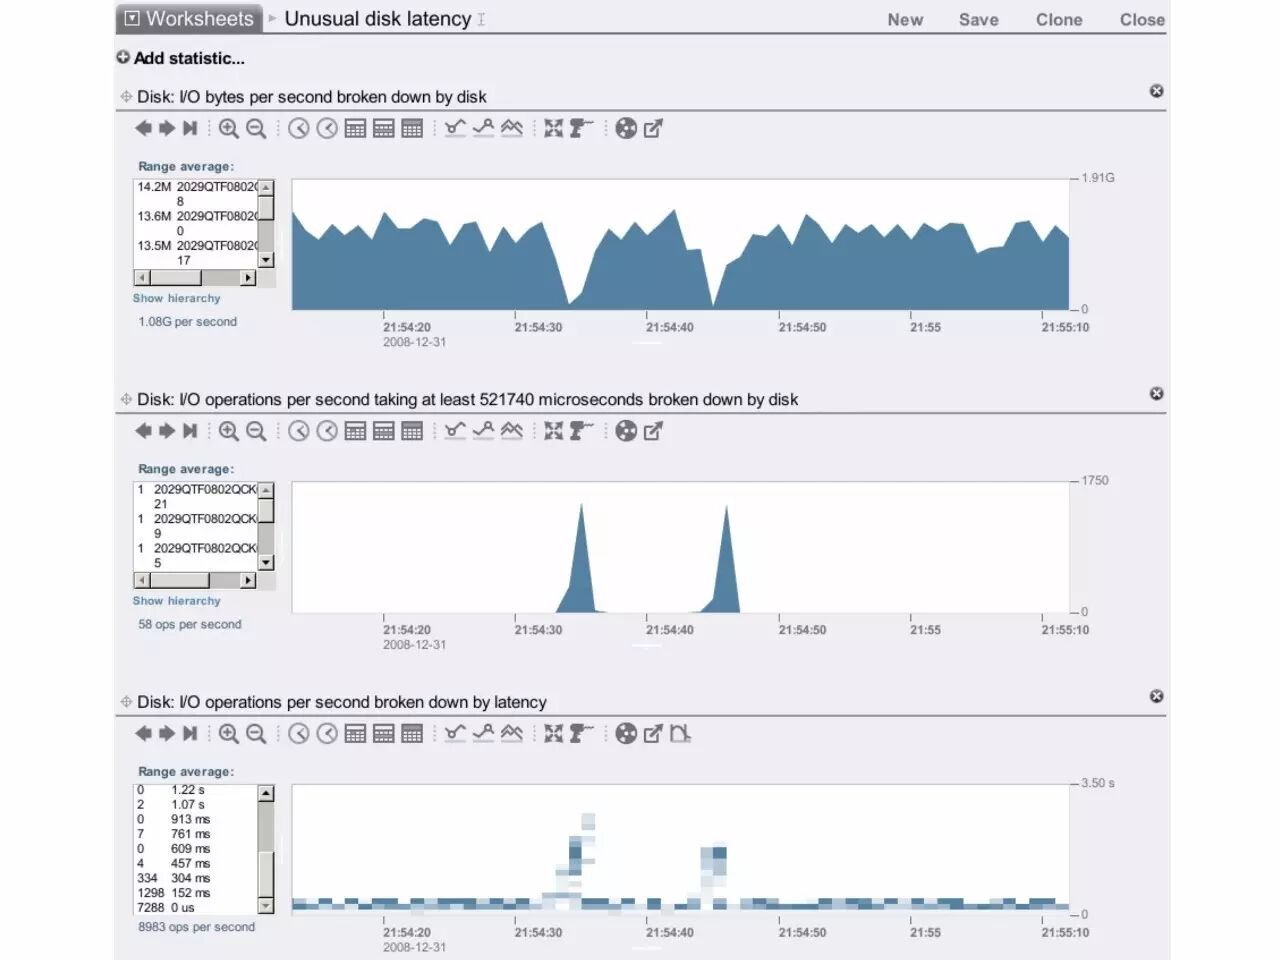Zoom out on the 521740 microseconds graph
The width and height of the screenshot is (1280, 960).
point(256,431)
